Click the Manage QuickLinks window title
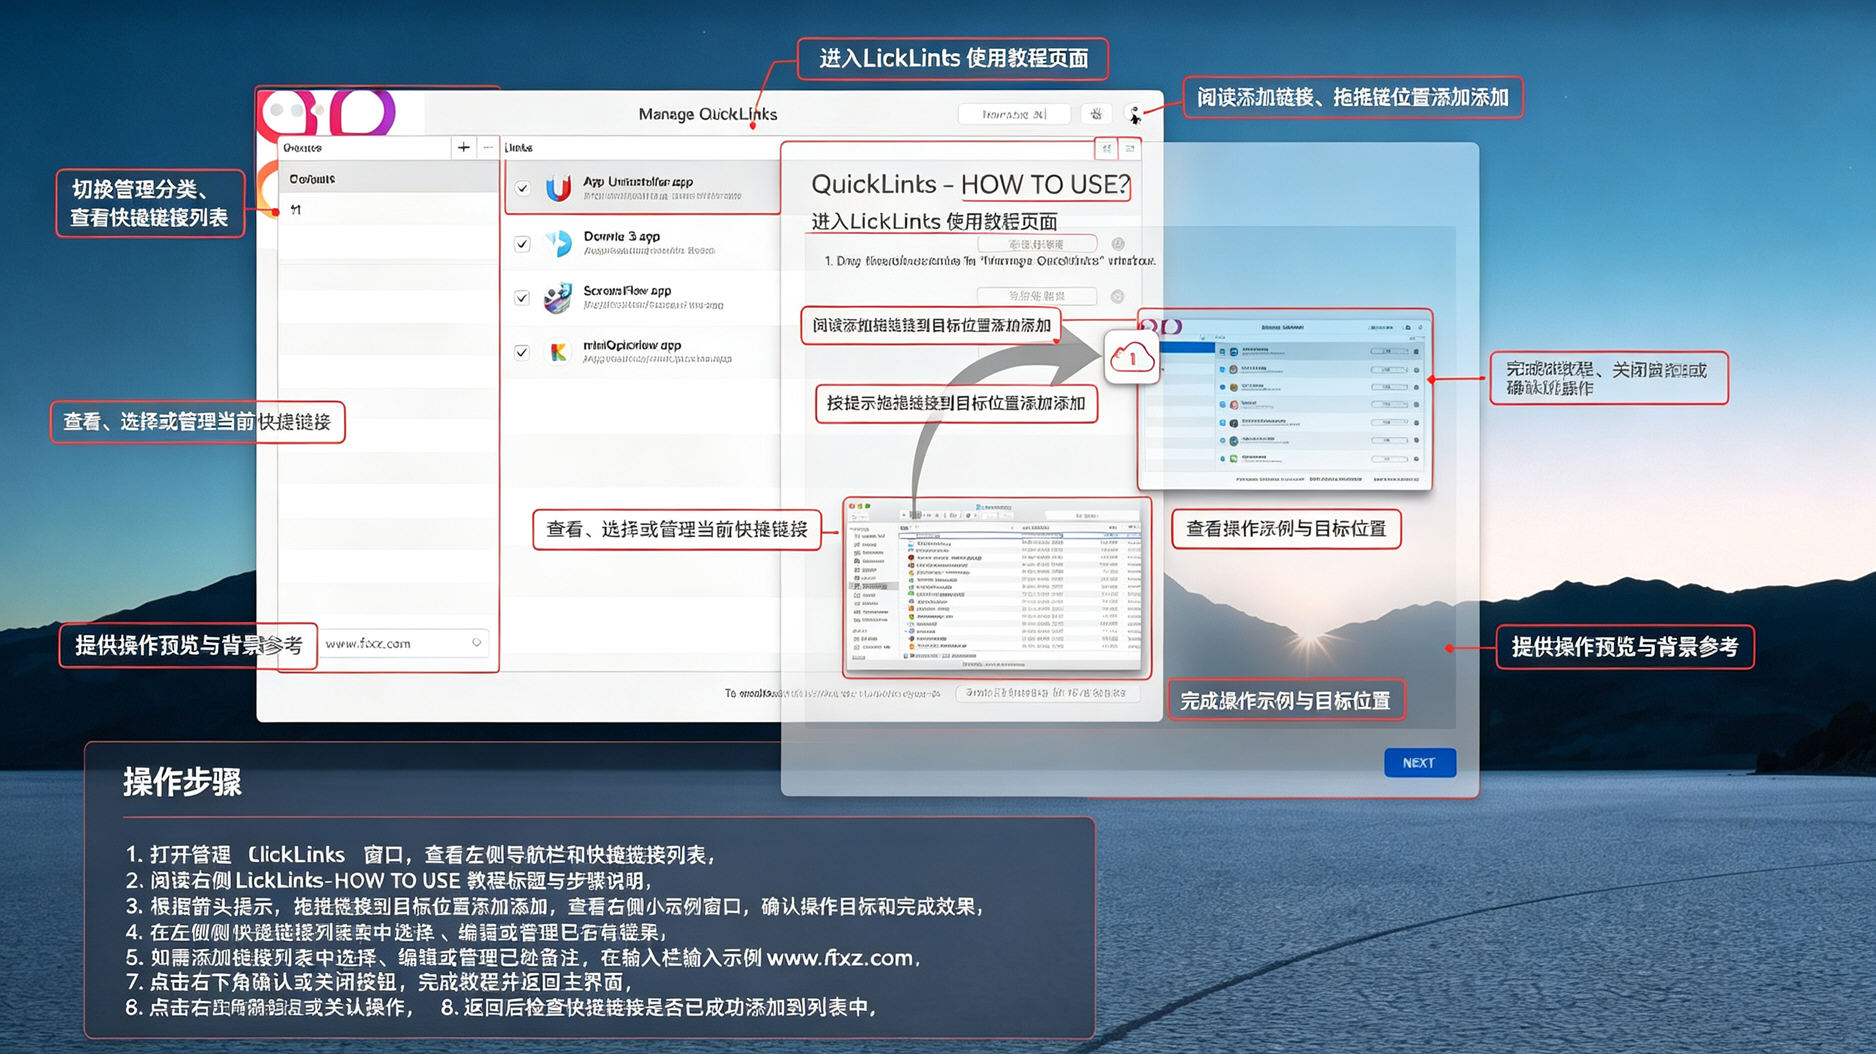 707,114
